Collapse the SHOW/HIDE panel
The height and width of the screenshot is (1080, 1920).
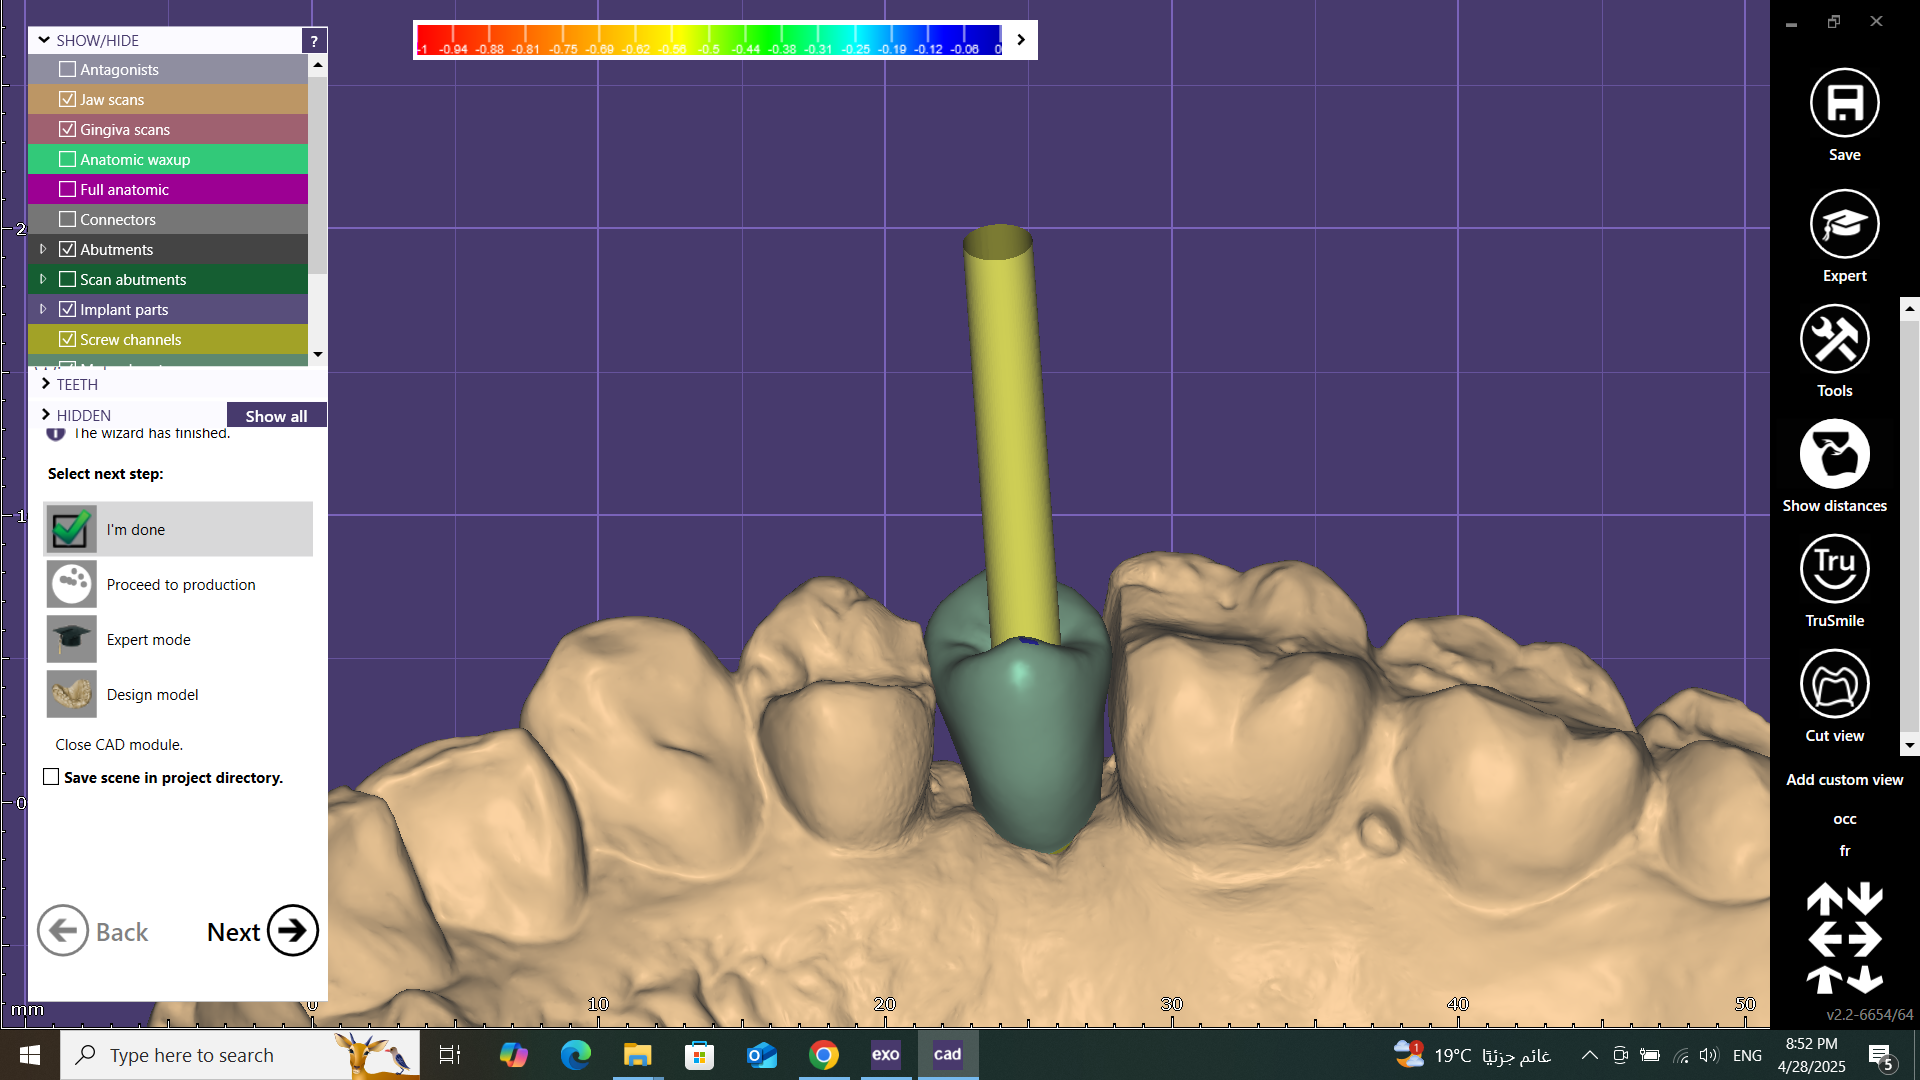[x=44, y=40]
